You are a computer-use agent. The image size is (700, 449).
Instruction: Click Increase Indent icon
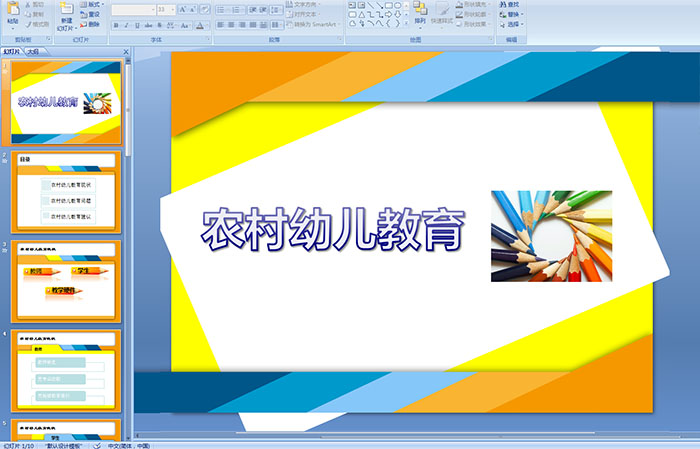tap(263, 9)
